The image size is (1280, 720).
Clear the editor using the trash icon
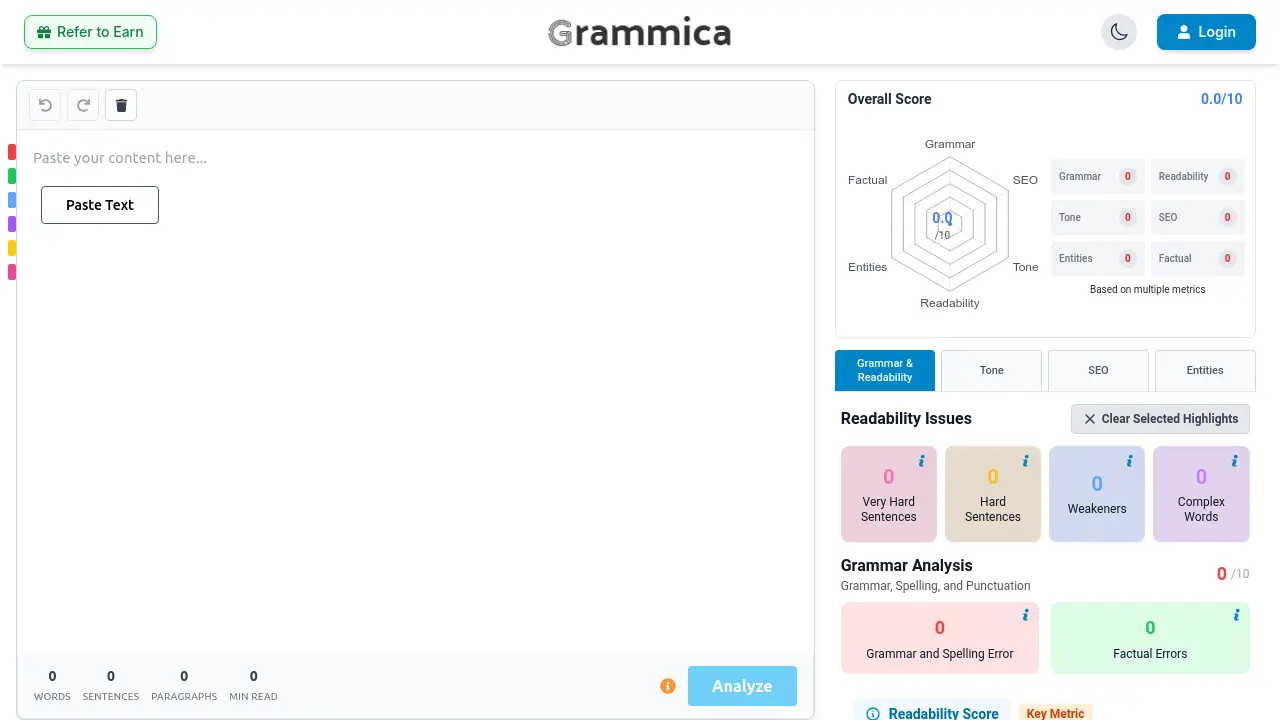pos(121,105)
